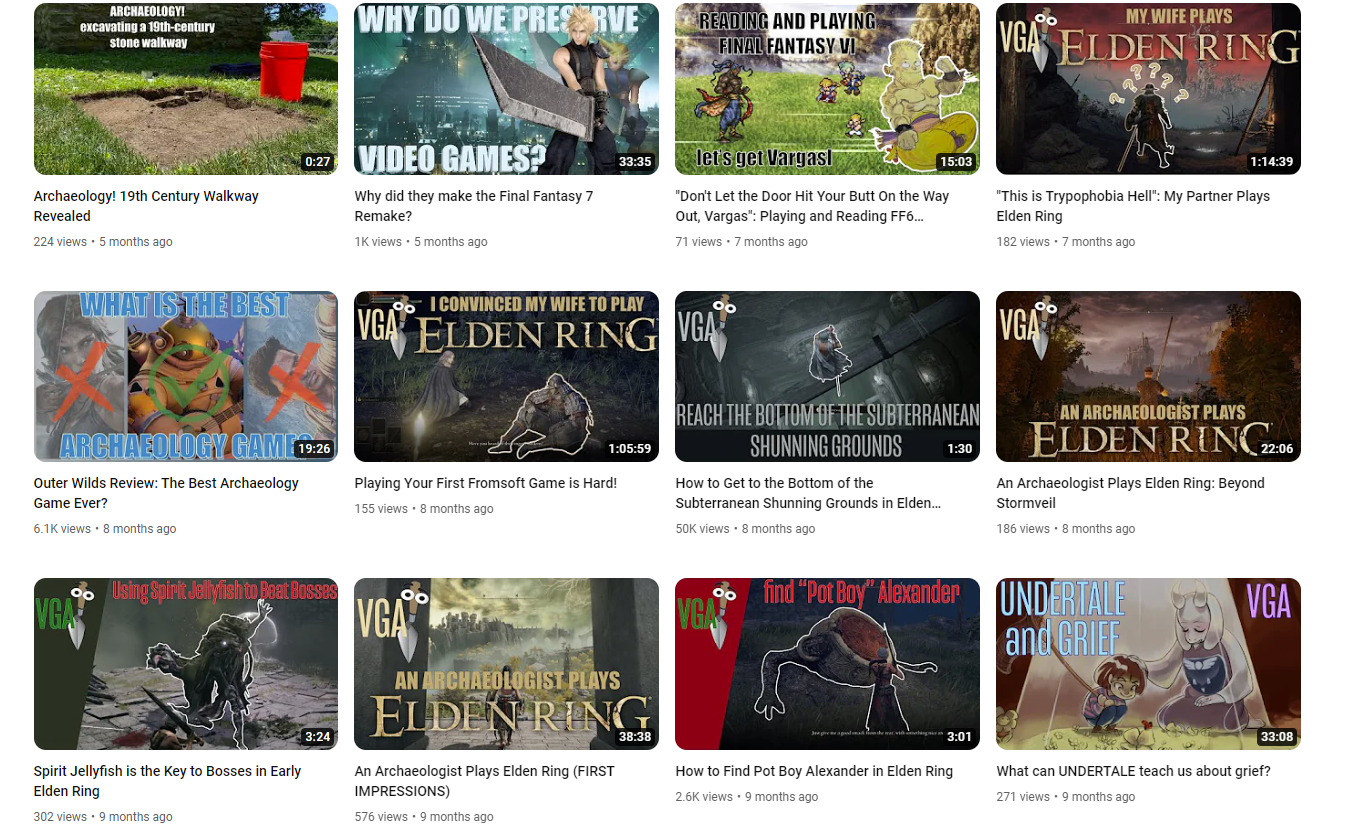Click title 'Playing Your First Fromsoft Game is Hard!'
The width and height of the screenshot is (1353, 832).
click(486, 483)
